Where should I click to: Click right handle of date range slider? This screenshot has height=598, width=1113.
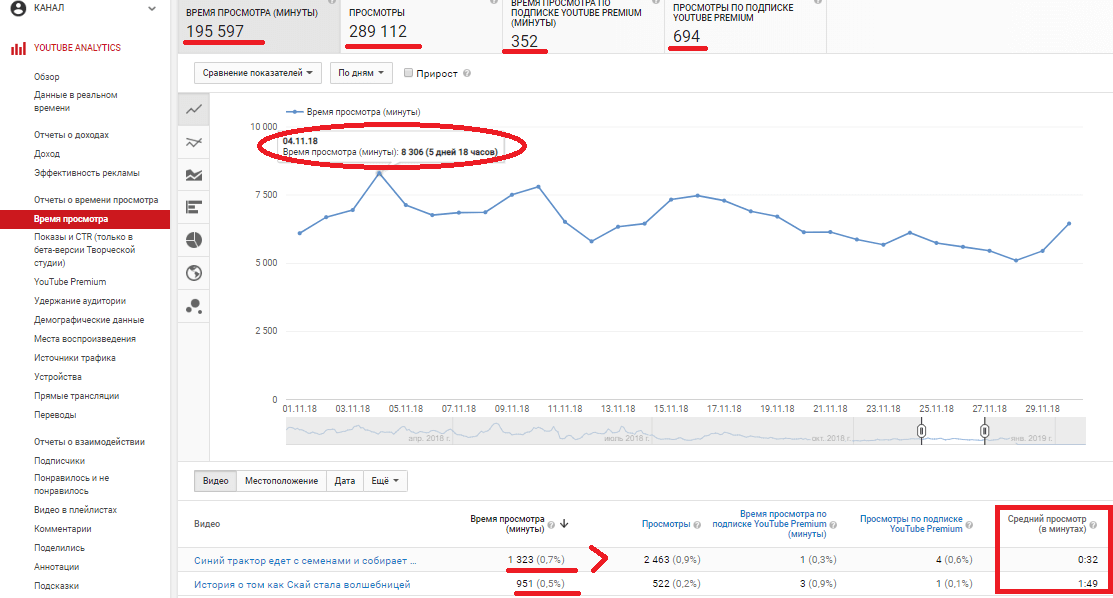[985, 431]
